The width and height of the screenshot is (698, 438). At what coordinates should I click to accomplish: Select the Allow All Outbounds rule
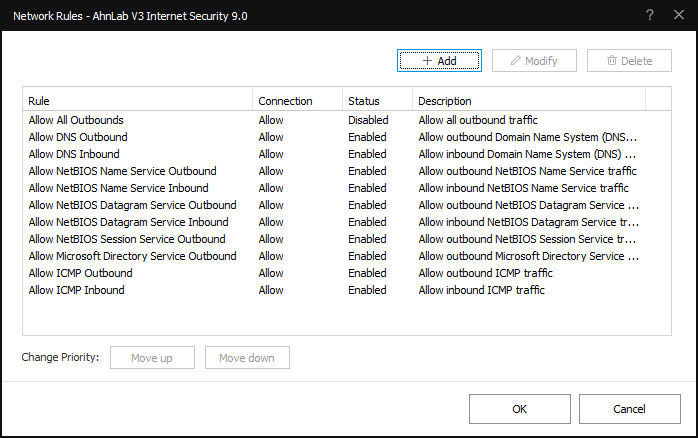[347, 120]
